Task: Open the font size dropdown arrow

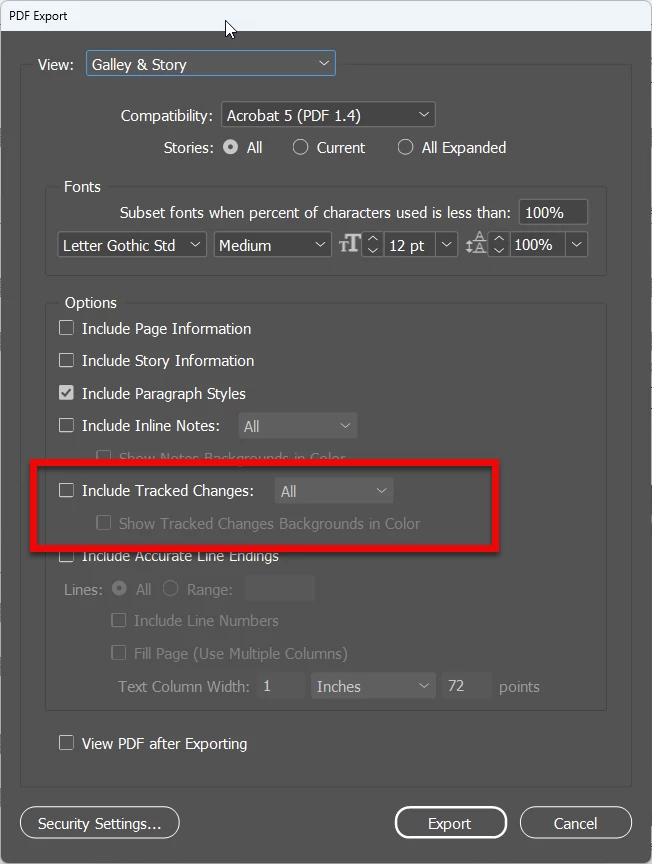Action: pos(446,245)
